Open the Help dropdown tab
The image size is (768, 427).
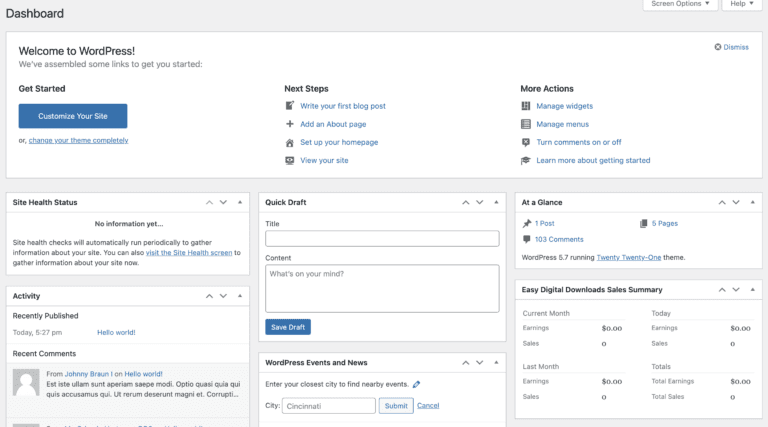coord(742,4)
